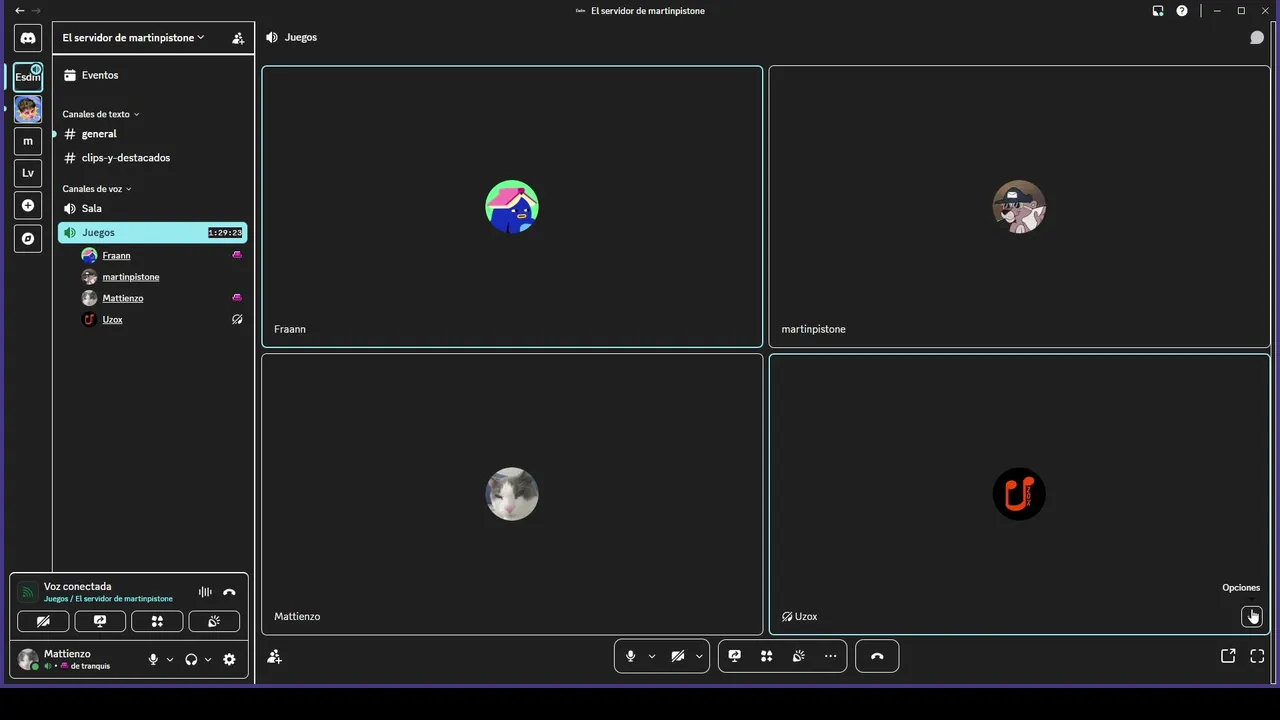Launch activities from call toolbar

click(767, 656)
